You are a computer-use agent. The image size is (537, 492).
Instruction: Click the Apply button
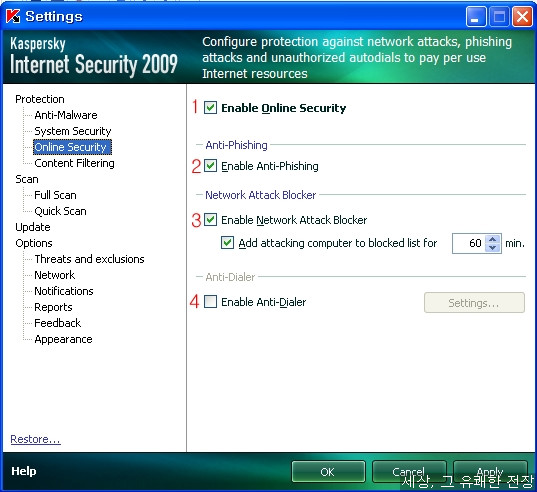click(x=490, y=472)
